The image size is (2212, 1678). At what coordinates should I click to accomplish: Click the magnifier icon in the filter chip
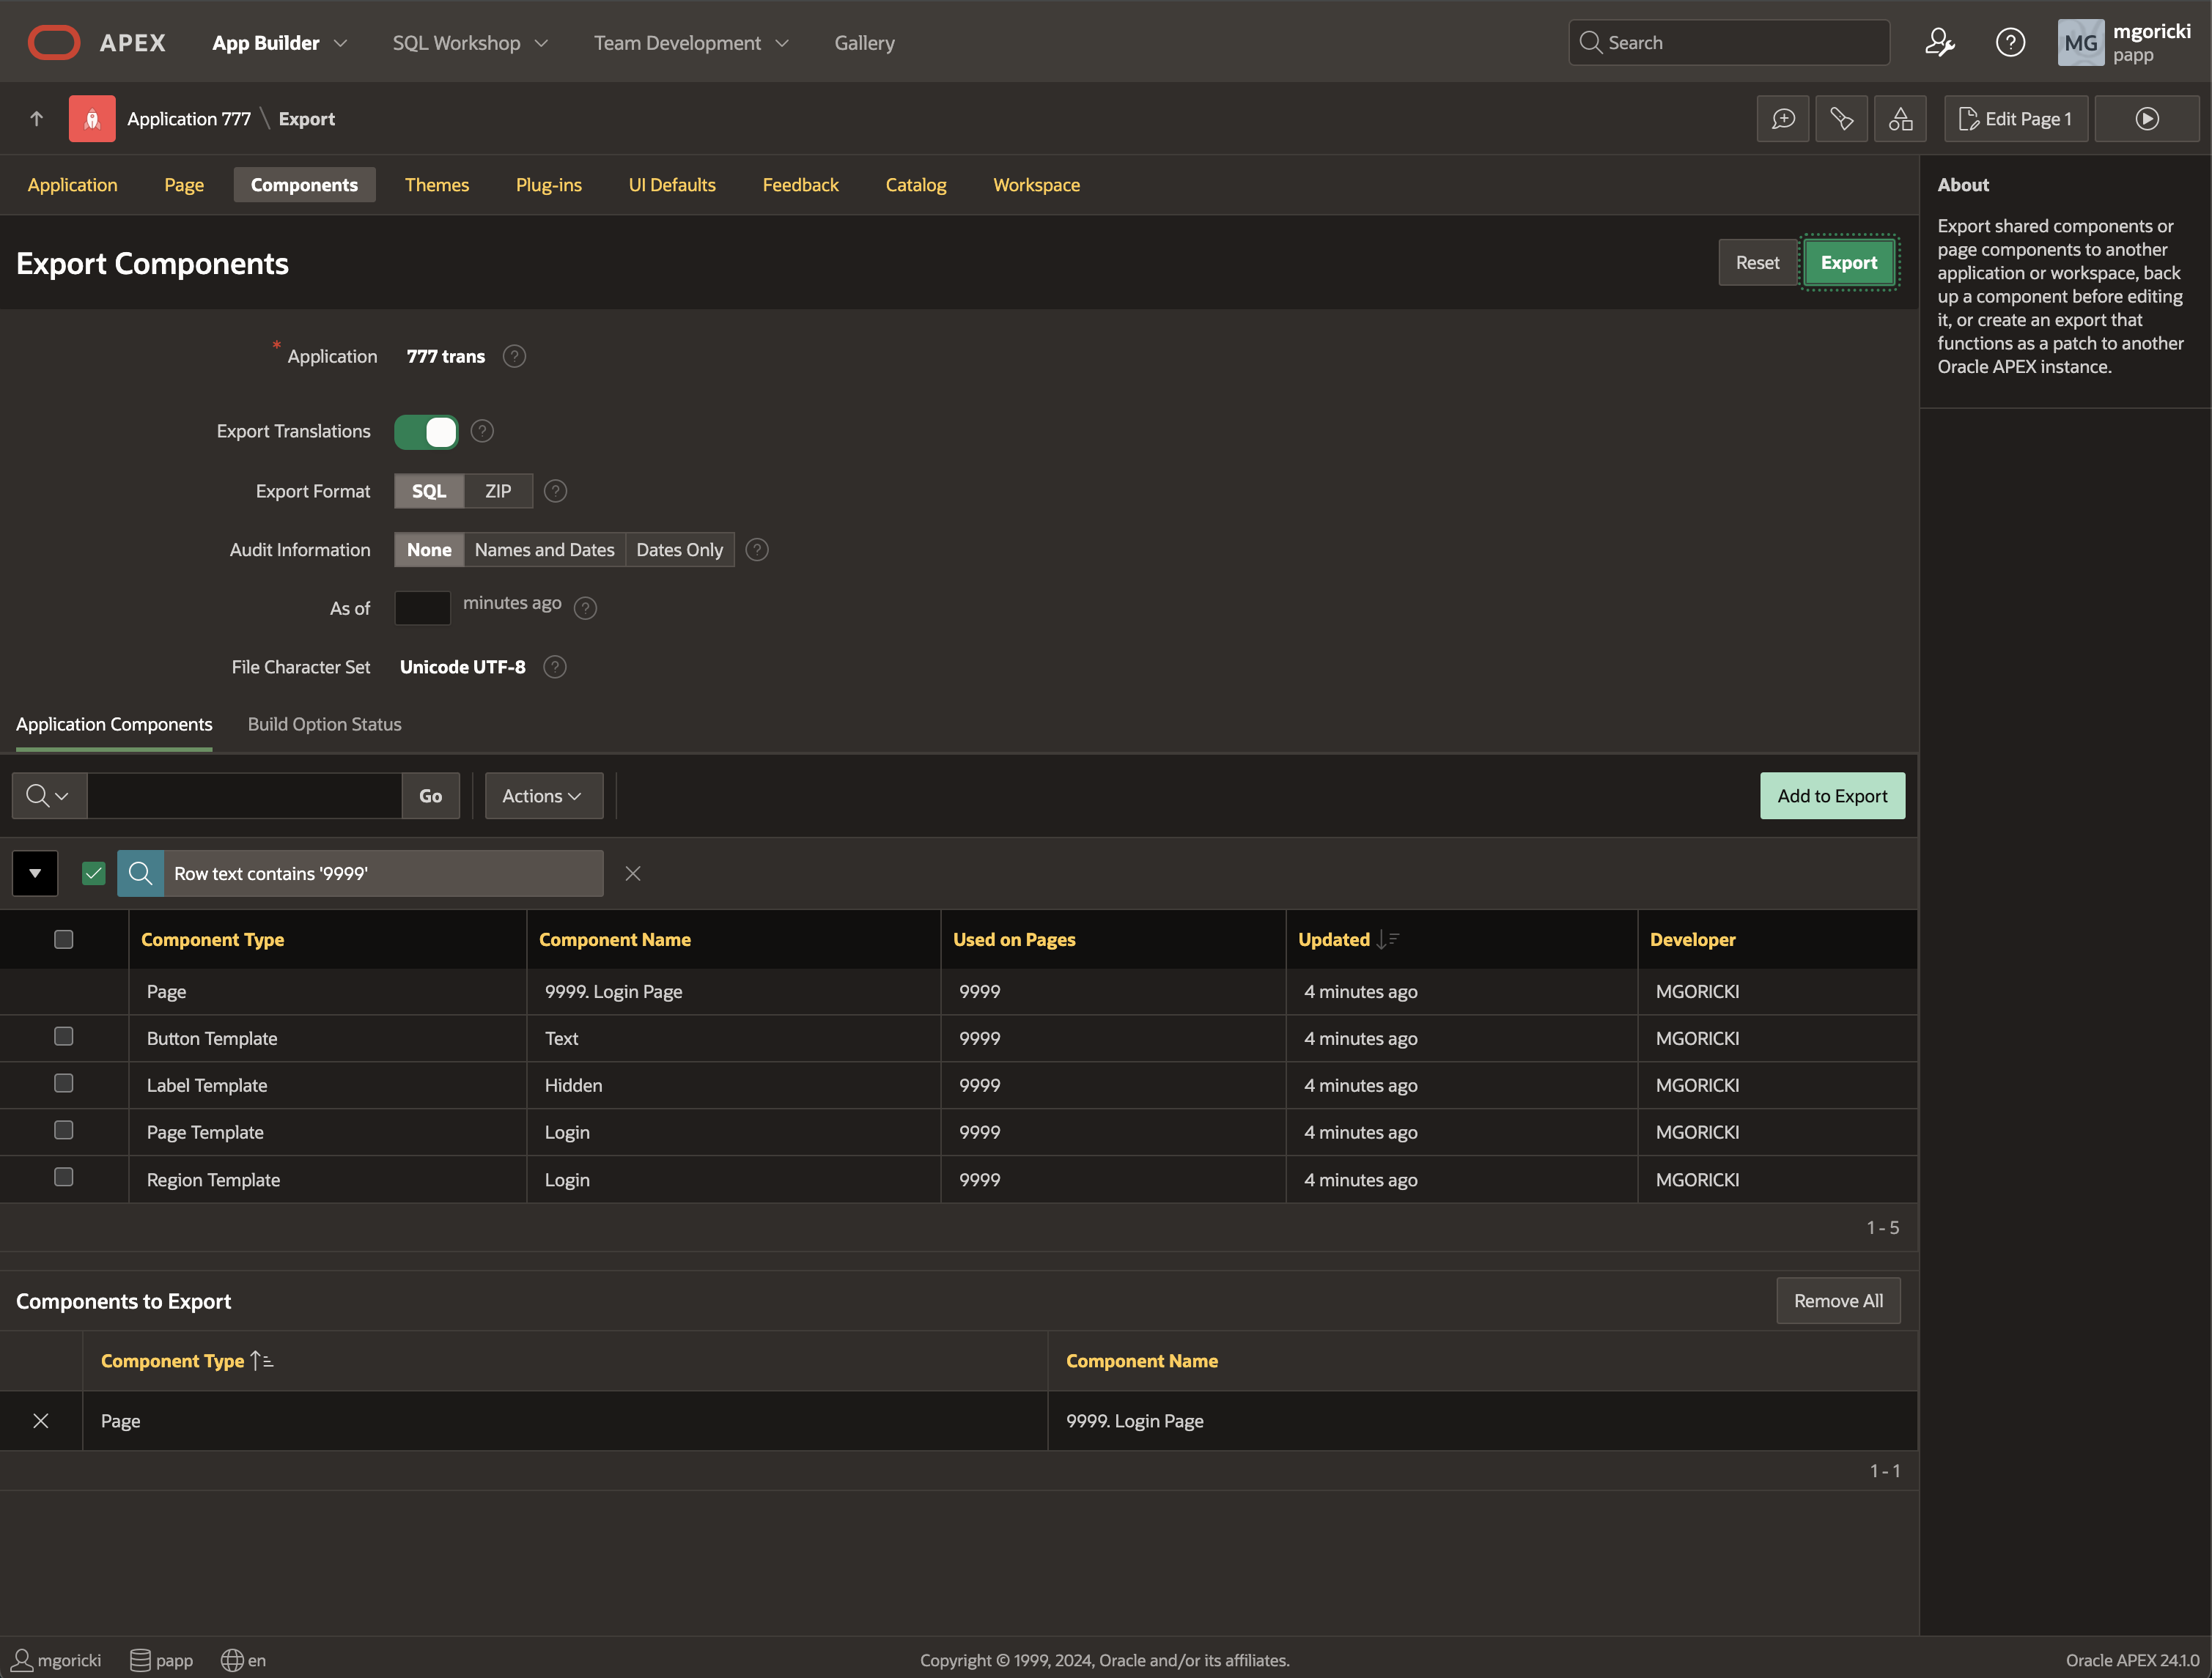[x=140, y=873]
